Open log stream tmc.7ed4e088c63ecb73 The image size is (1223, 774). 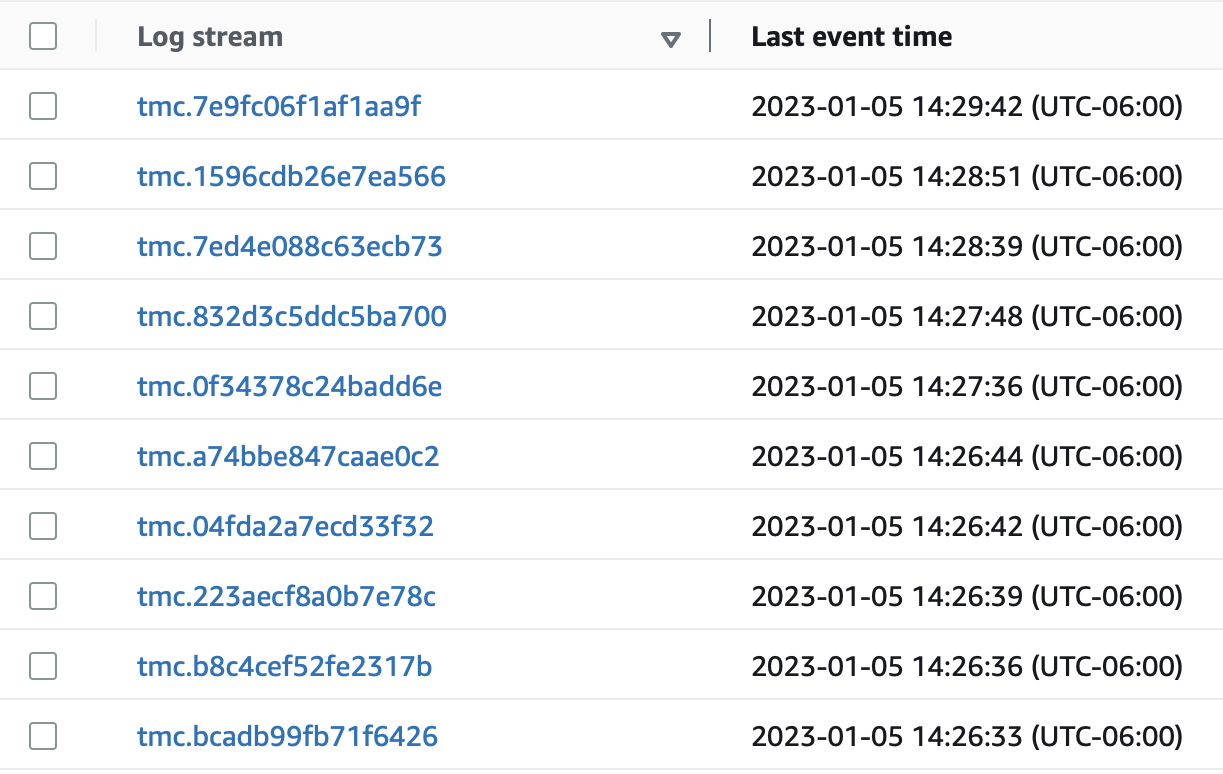(x=288, y=245)
